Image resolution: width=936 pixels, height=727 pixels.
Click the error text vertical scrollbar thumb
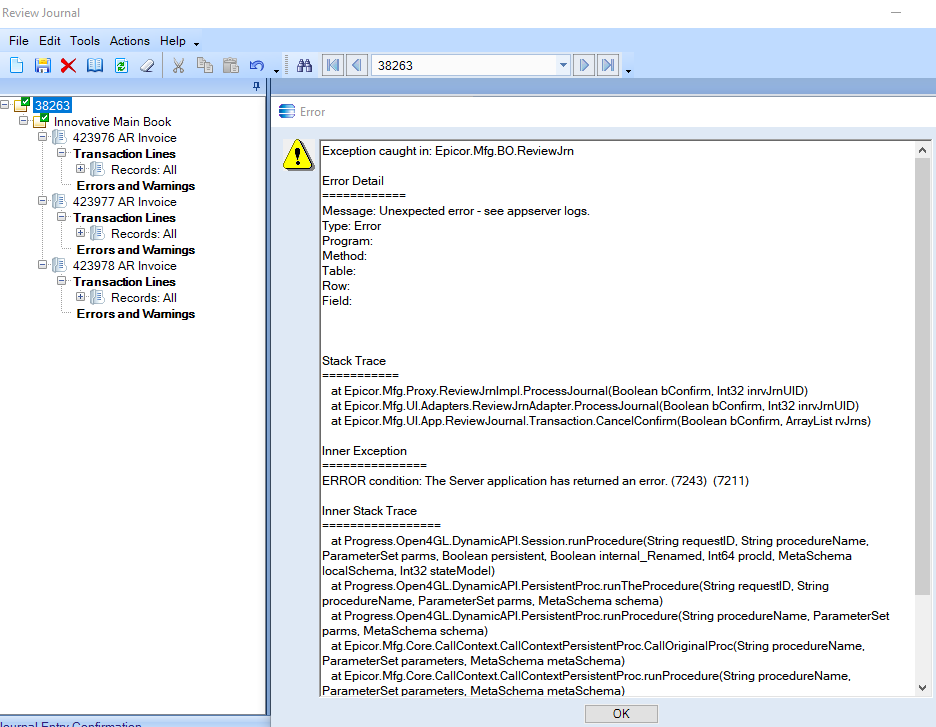[922, 376]
